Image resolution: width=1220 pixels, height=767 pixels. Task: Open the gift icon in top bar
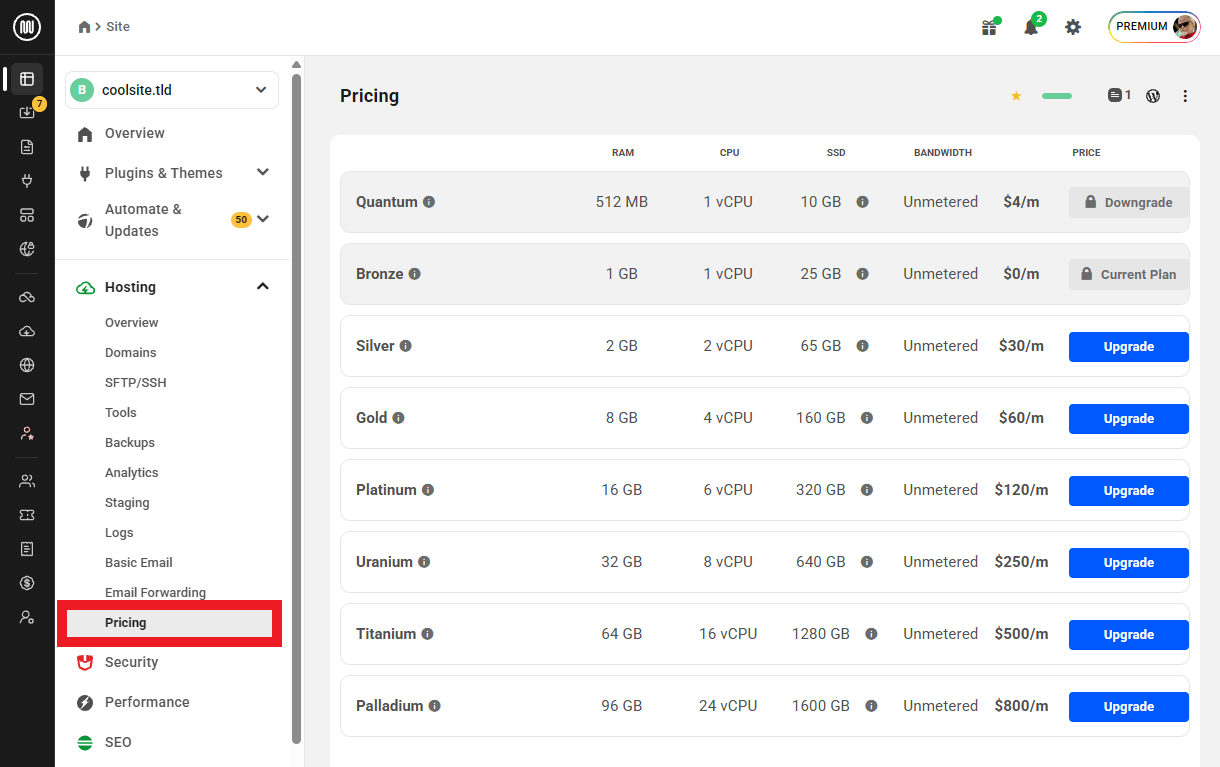tap(989, 27)
